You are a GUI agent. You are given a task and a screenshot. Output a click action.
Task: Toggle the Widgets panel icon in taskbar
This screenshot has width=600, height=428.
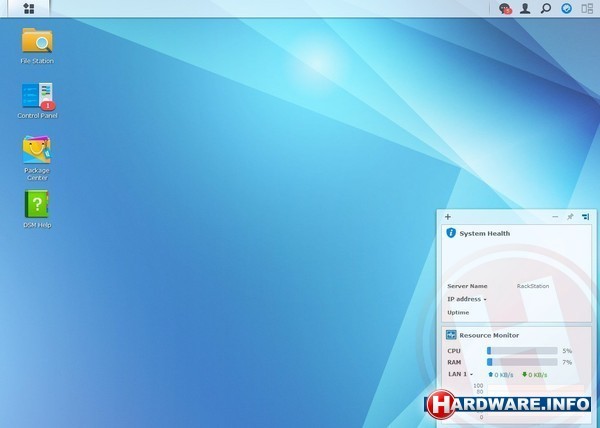566,8
